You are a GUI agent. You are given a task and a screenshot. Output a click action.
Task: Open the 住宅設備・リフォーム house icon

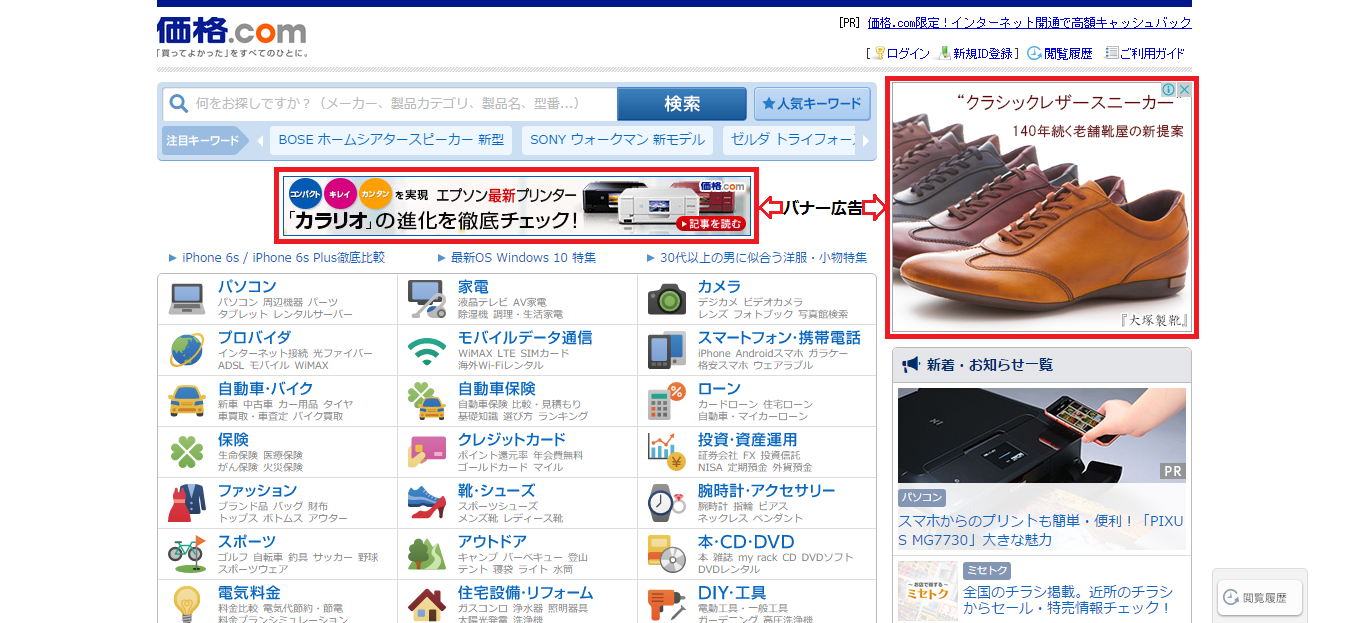[427, 605]
